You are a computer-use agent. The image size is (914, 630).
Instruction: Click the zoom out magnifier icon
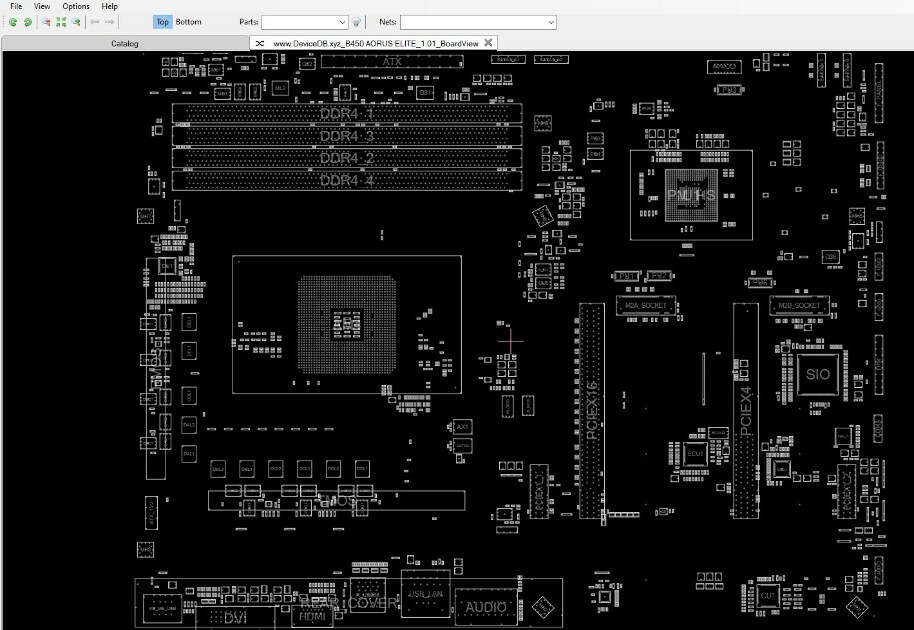46,22
